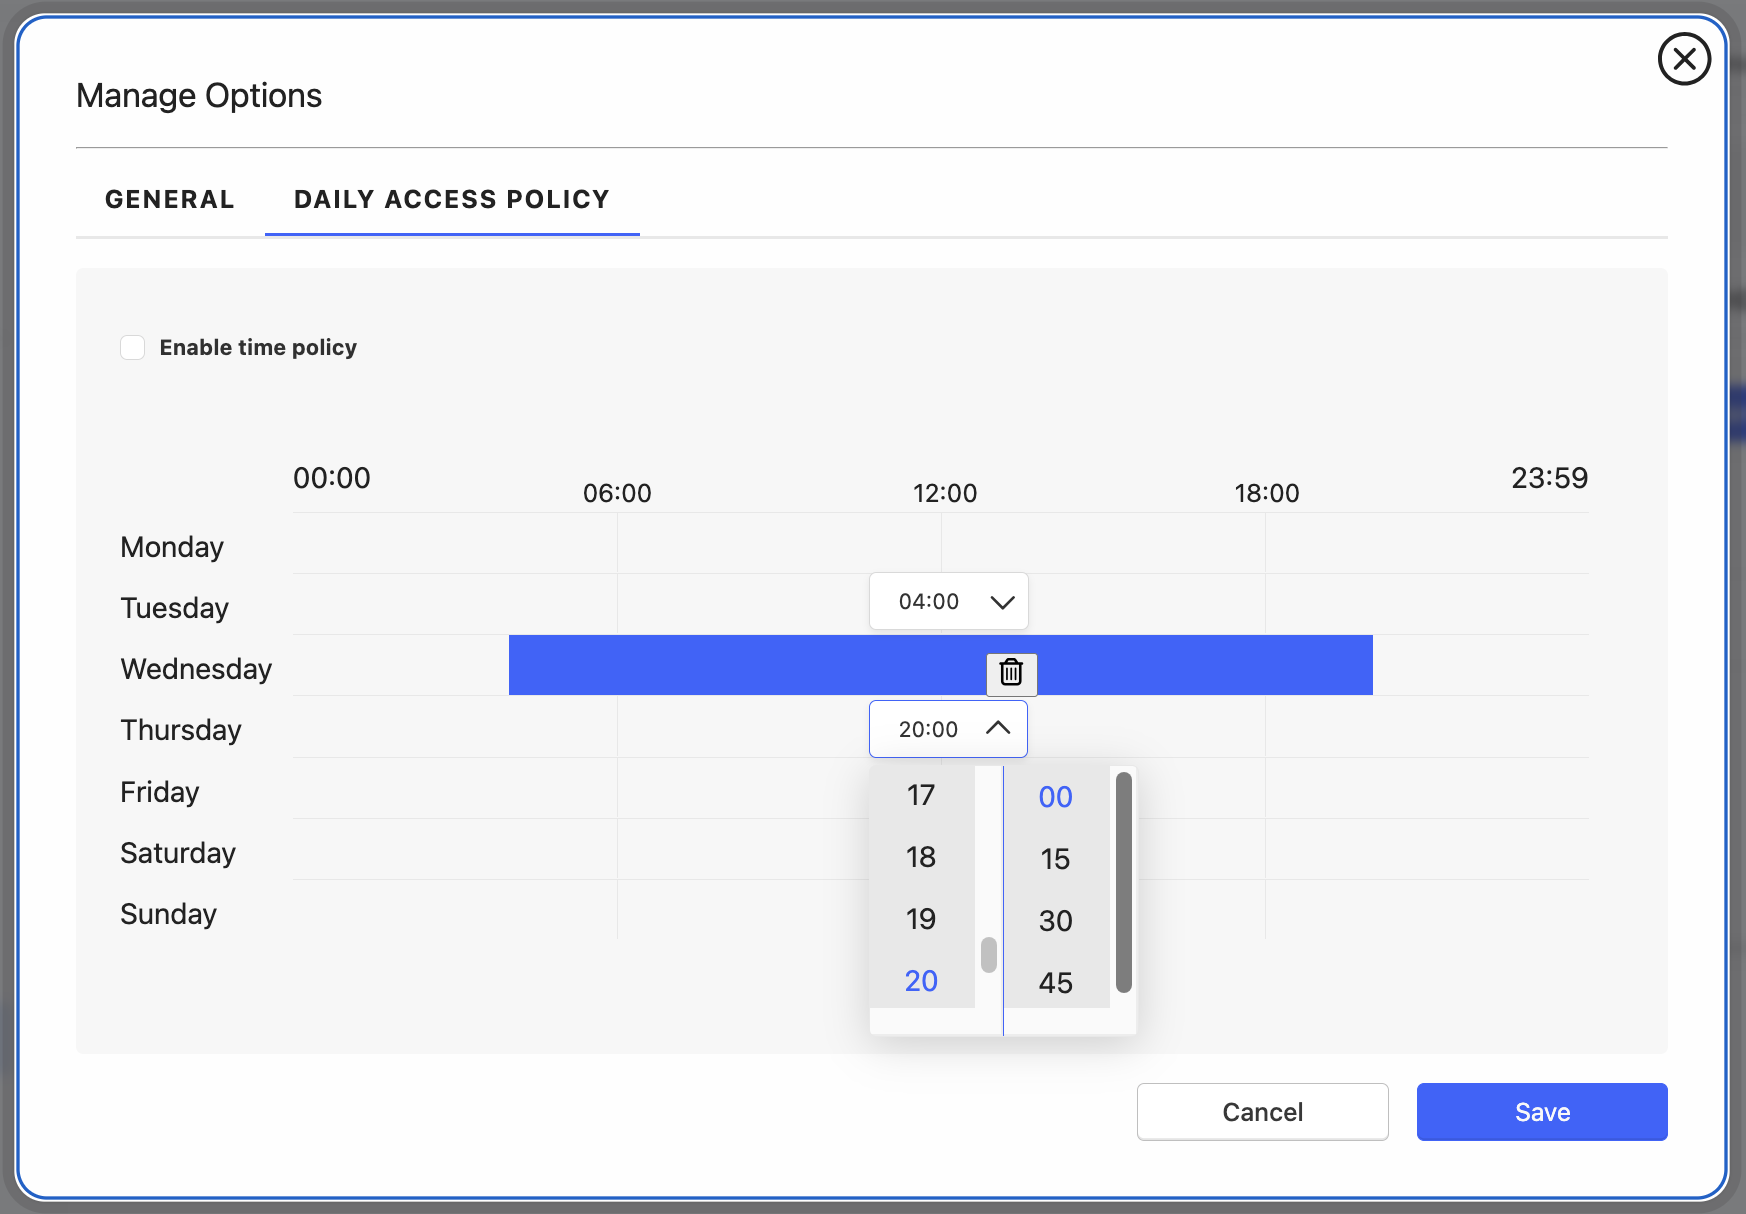Click the hour column scrollbar thumb
1746x1214 pixels.
[x=989, y=955]
